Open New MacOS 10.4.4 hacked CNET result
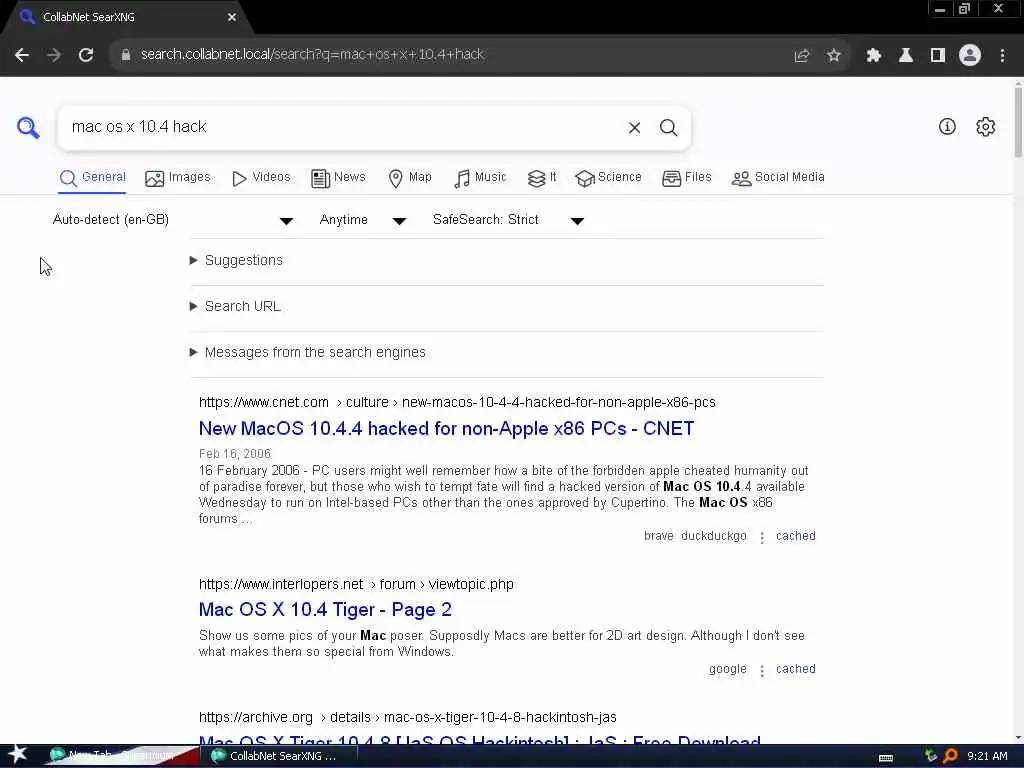1024x768 pixels. [446, 429]
